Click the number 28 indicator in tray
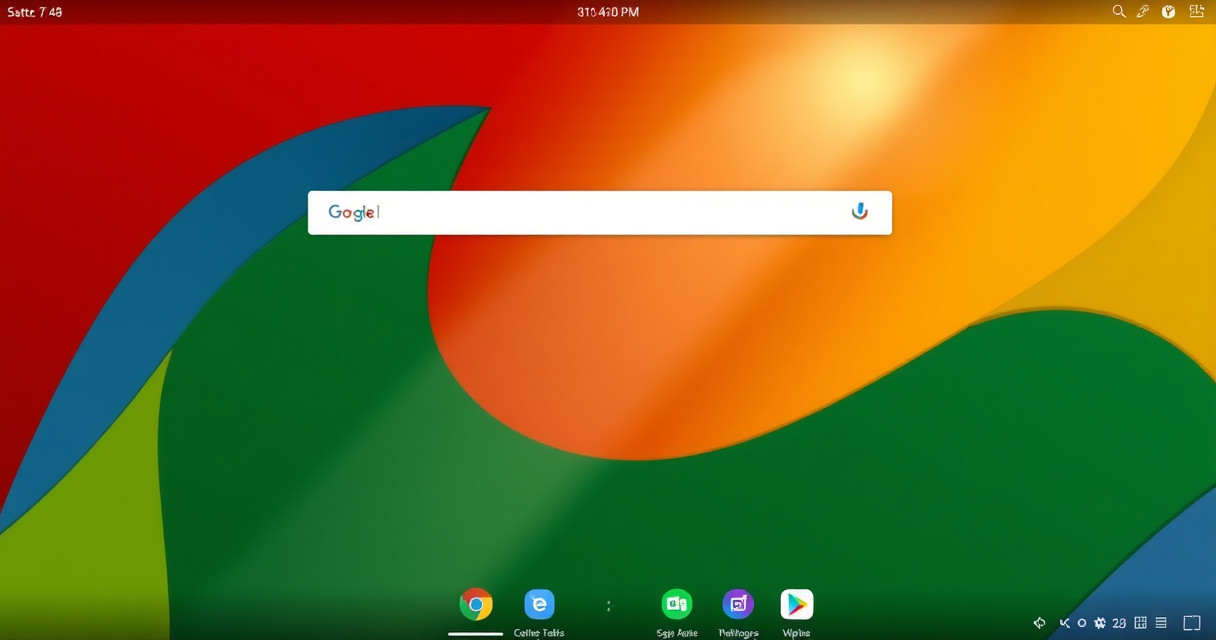 [1119, 623]
